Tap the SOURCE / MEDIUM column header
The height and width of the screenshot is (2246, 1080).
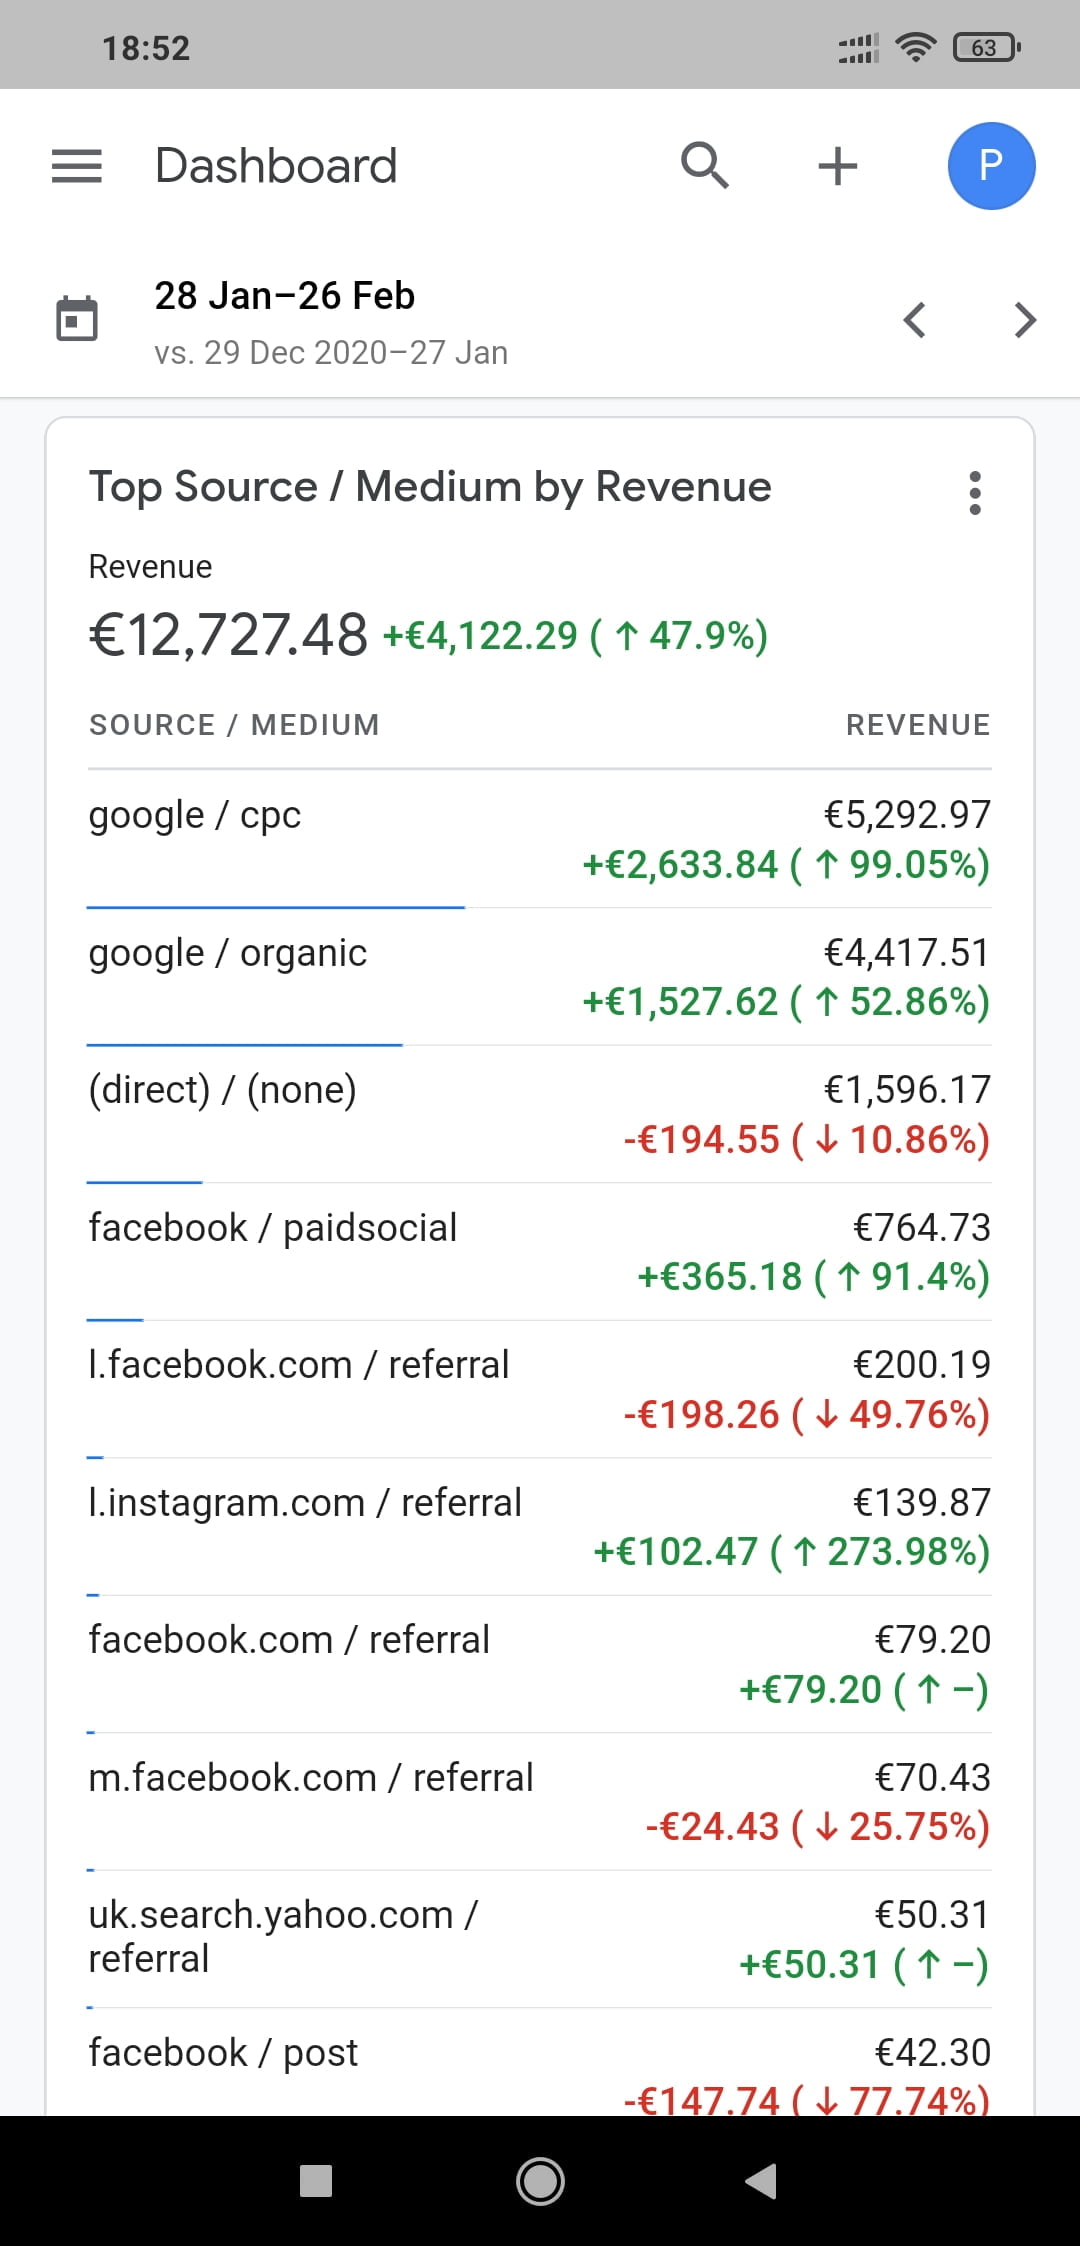tap(234, 725)
